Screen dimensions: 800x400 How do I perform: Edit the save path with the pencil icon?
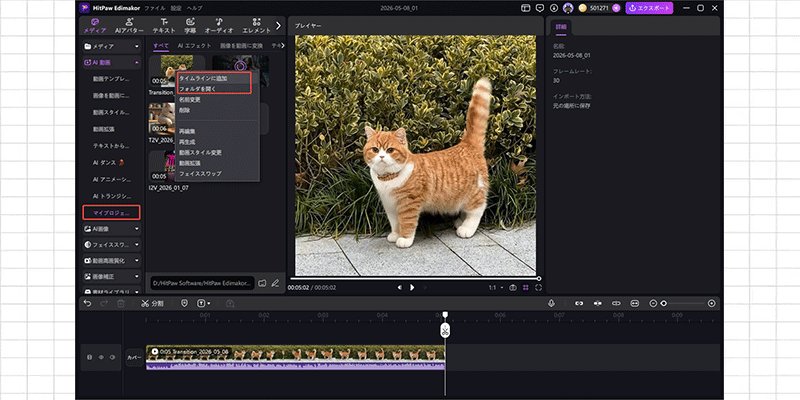[275, 283]
